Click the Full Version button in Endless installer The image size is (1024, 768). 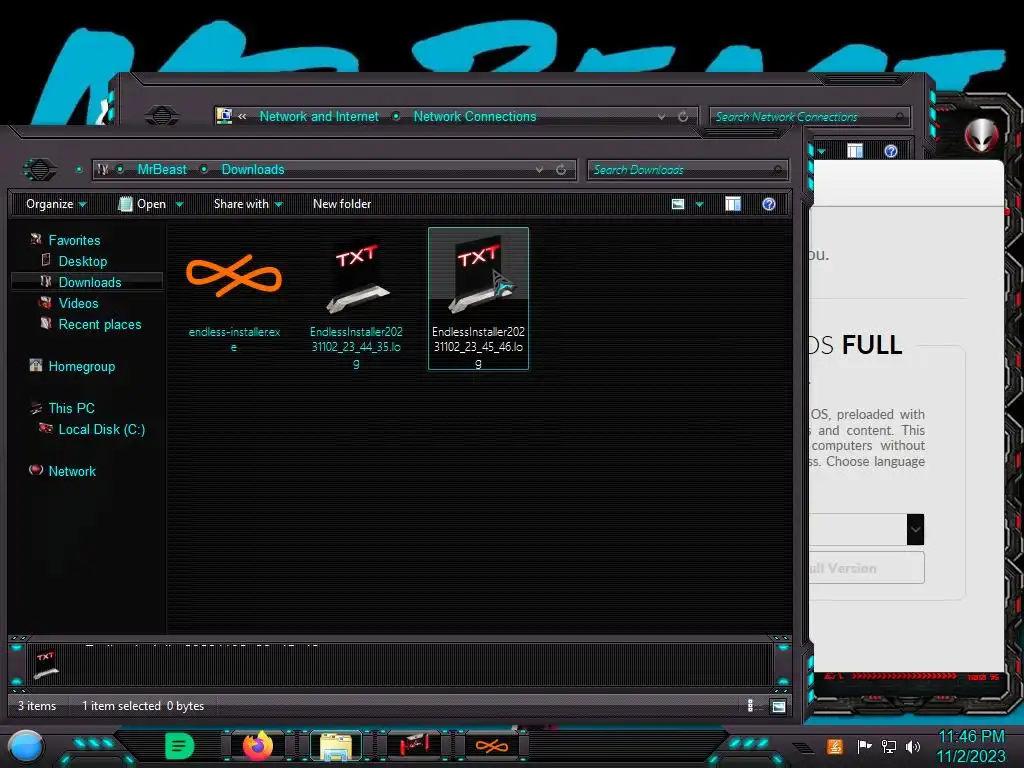tap(866, 568)
